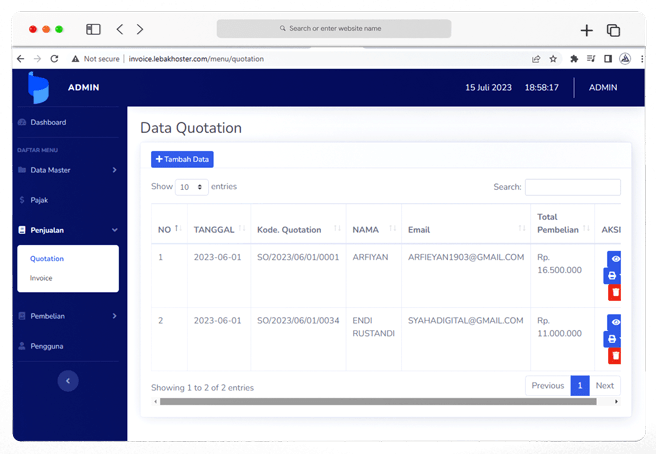
Task: Click the outer Search or enter website name bar
Action: click(334, 28)
